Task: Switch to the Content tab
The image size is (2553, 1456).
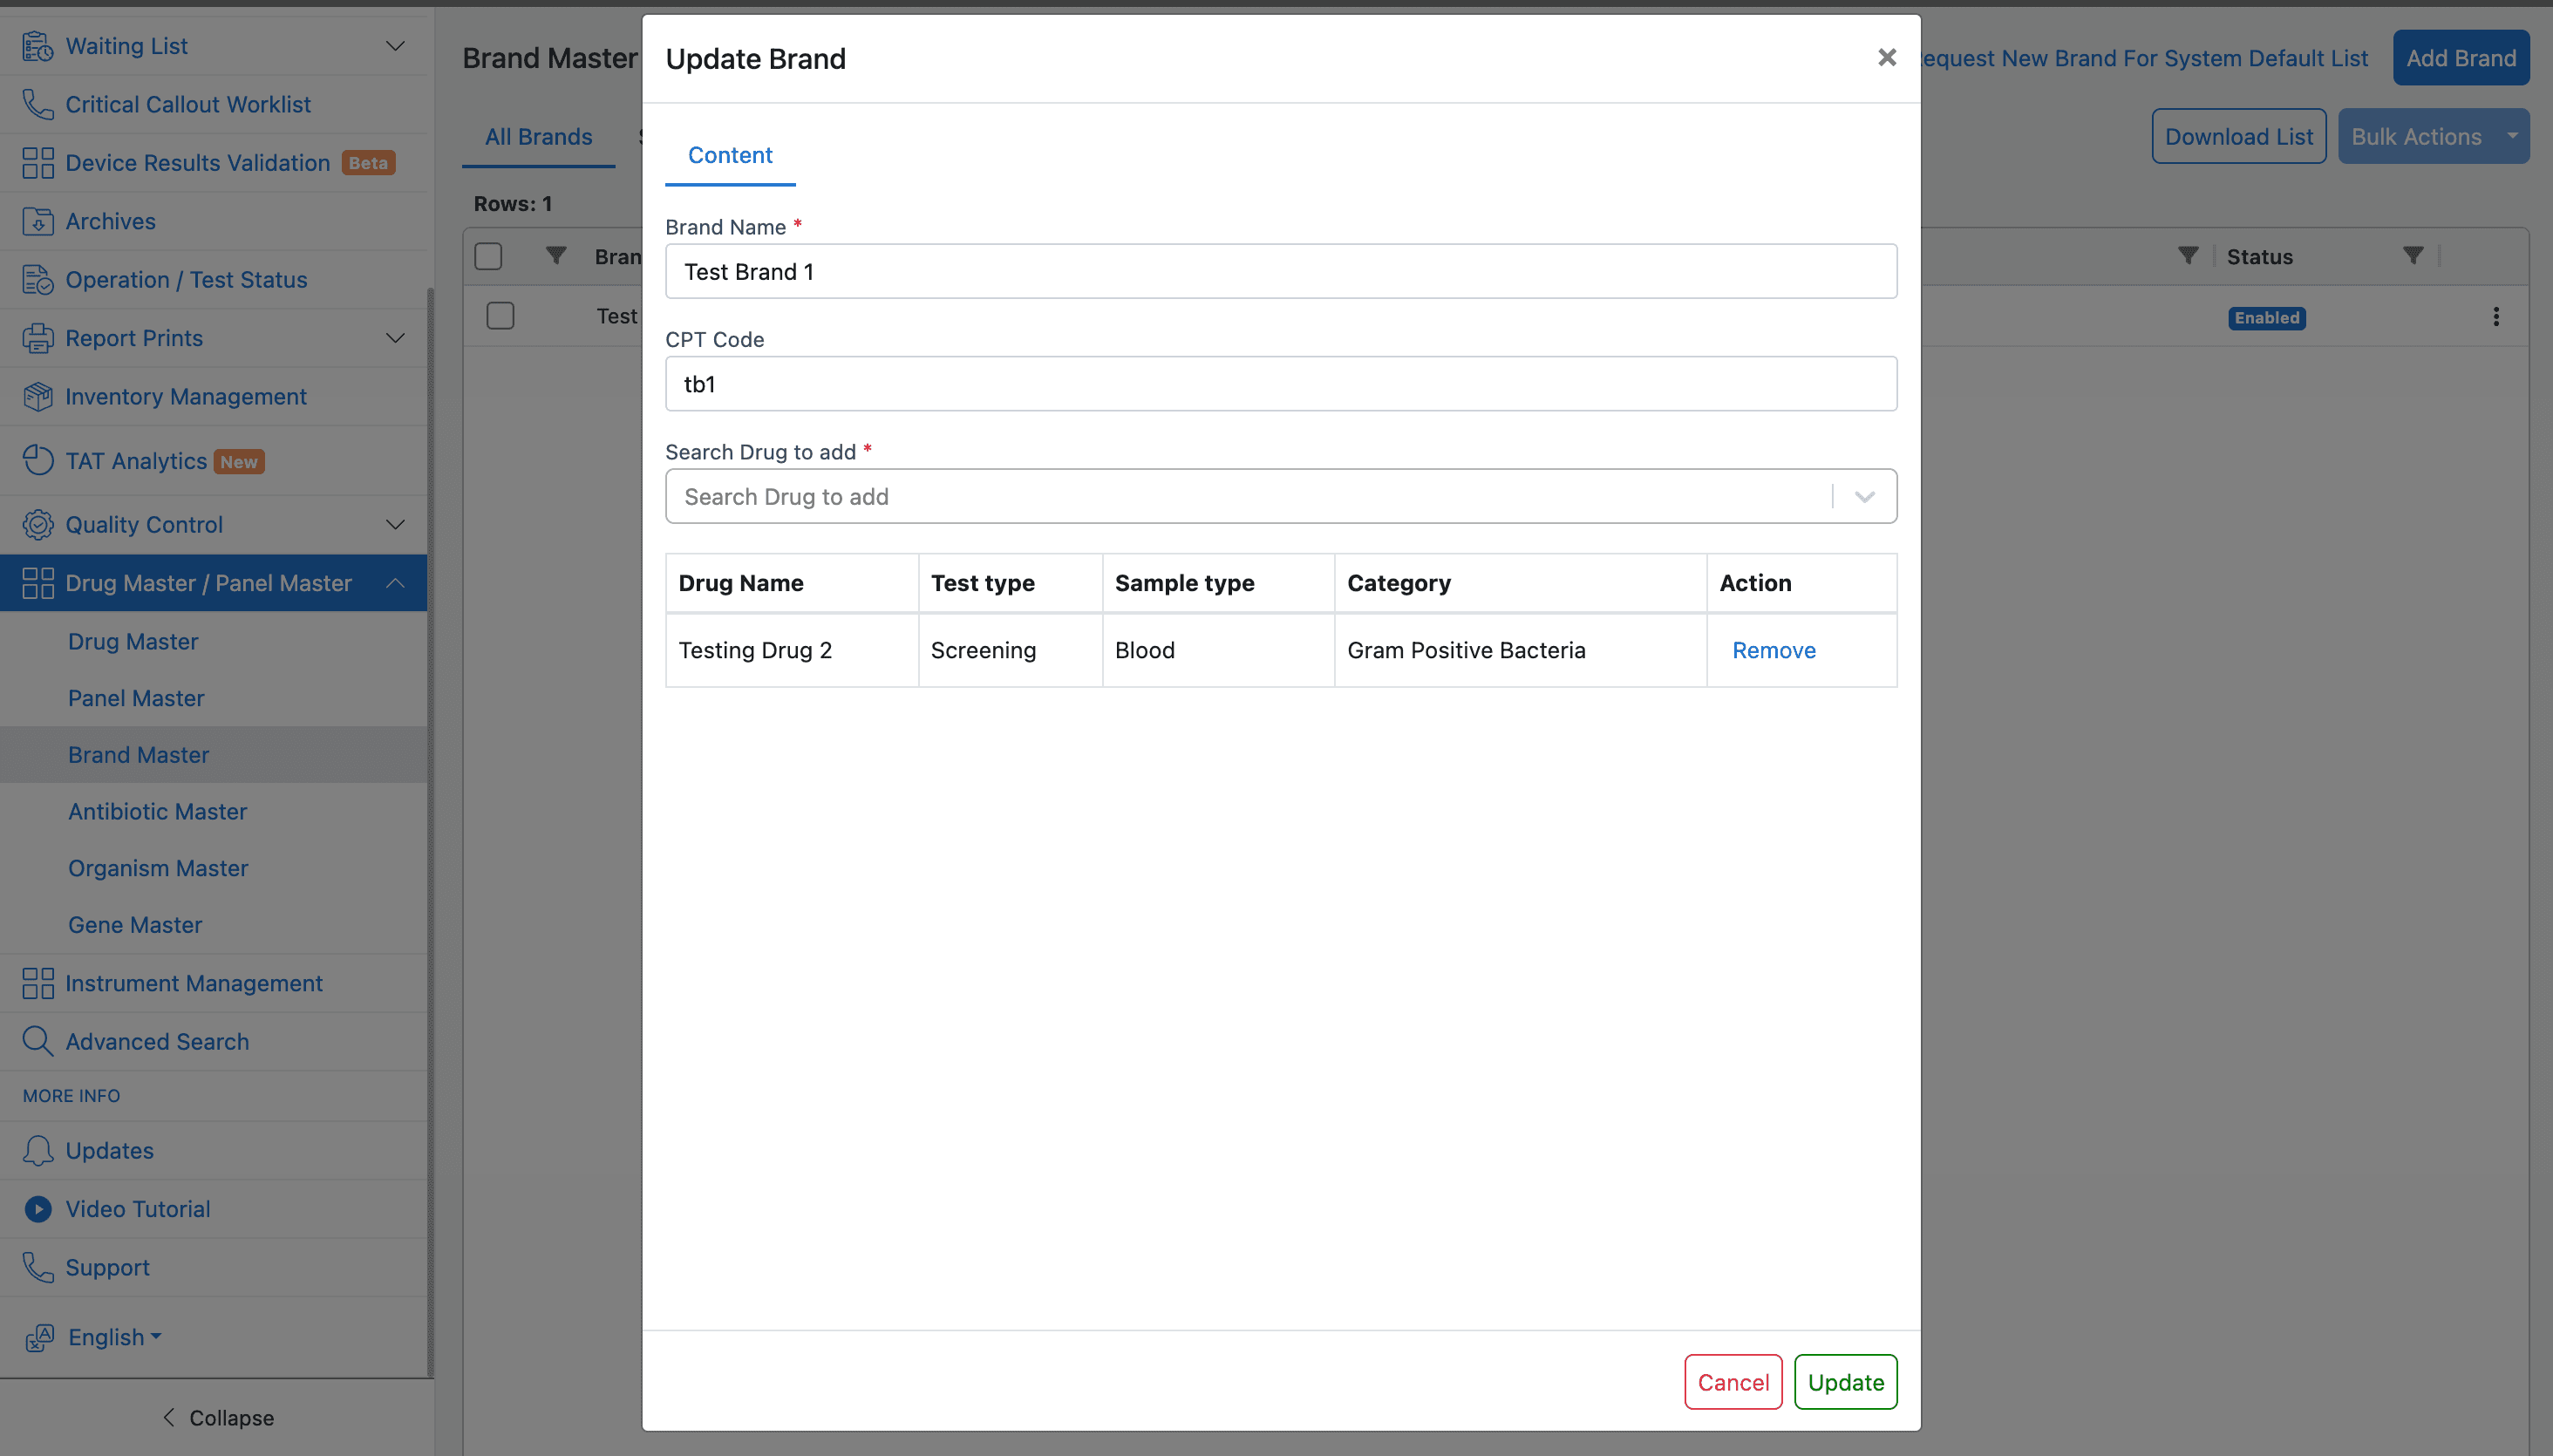Action: click(730, 155)
